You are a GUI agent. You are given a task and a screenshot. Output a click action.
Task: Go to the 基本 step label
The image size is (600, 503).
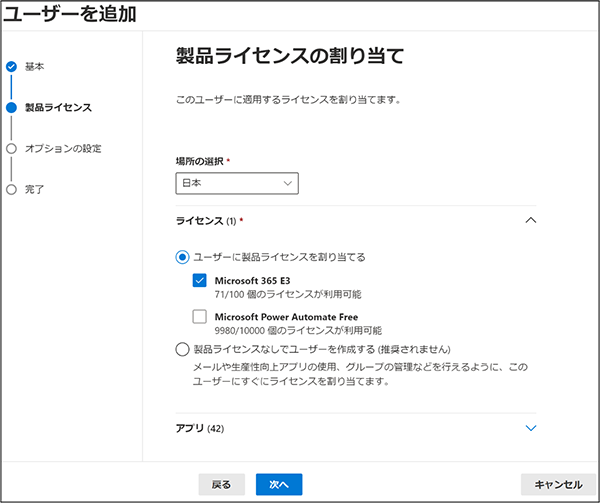coord(34,67)
